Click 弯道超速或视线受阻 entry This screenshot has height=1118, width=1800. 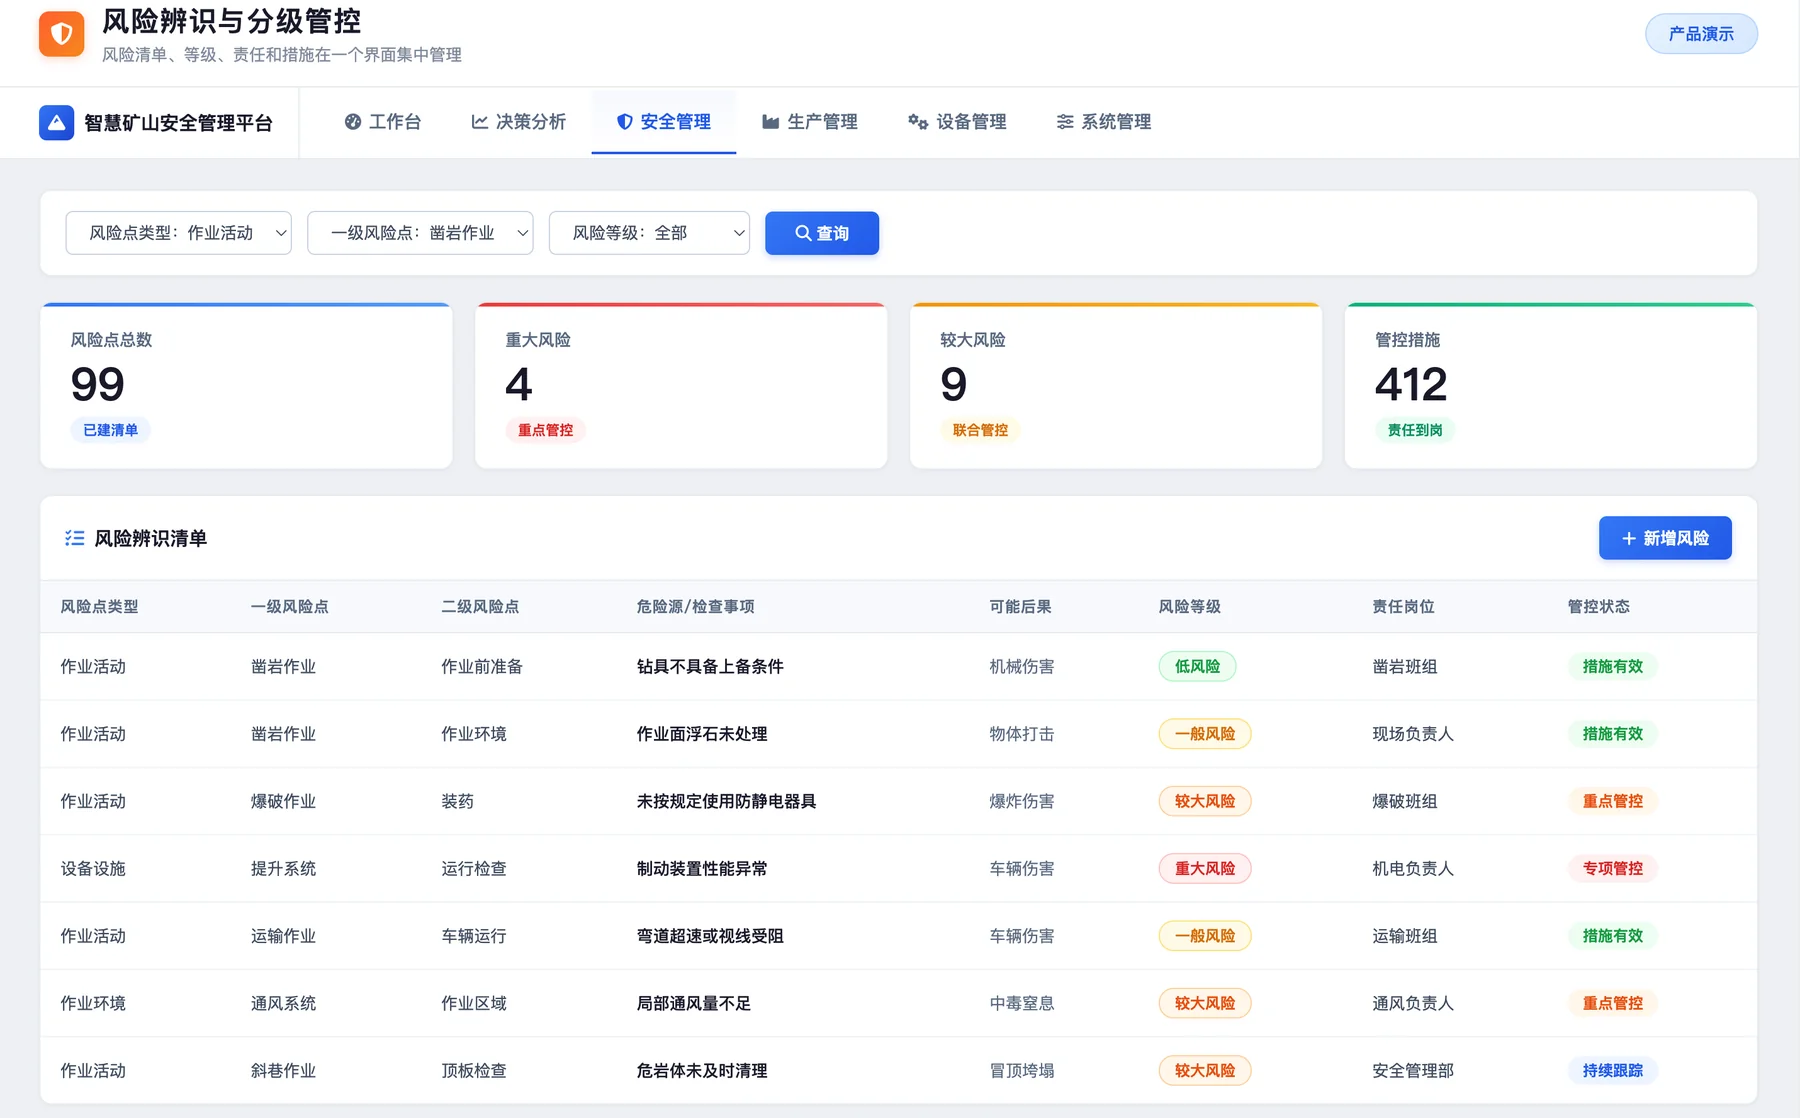point(710,936)
